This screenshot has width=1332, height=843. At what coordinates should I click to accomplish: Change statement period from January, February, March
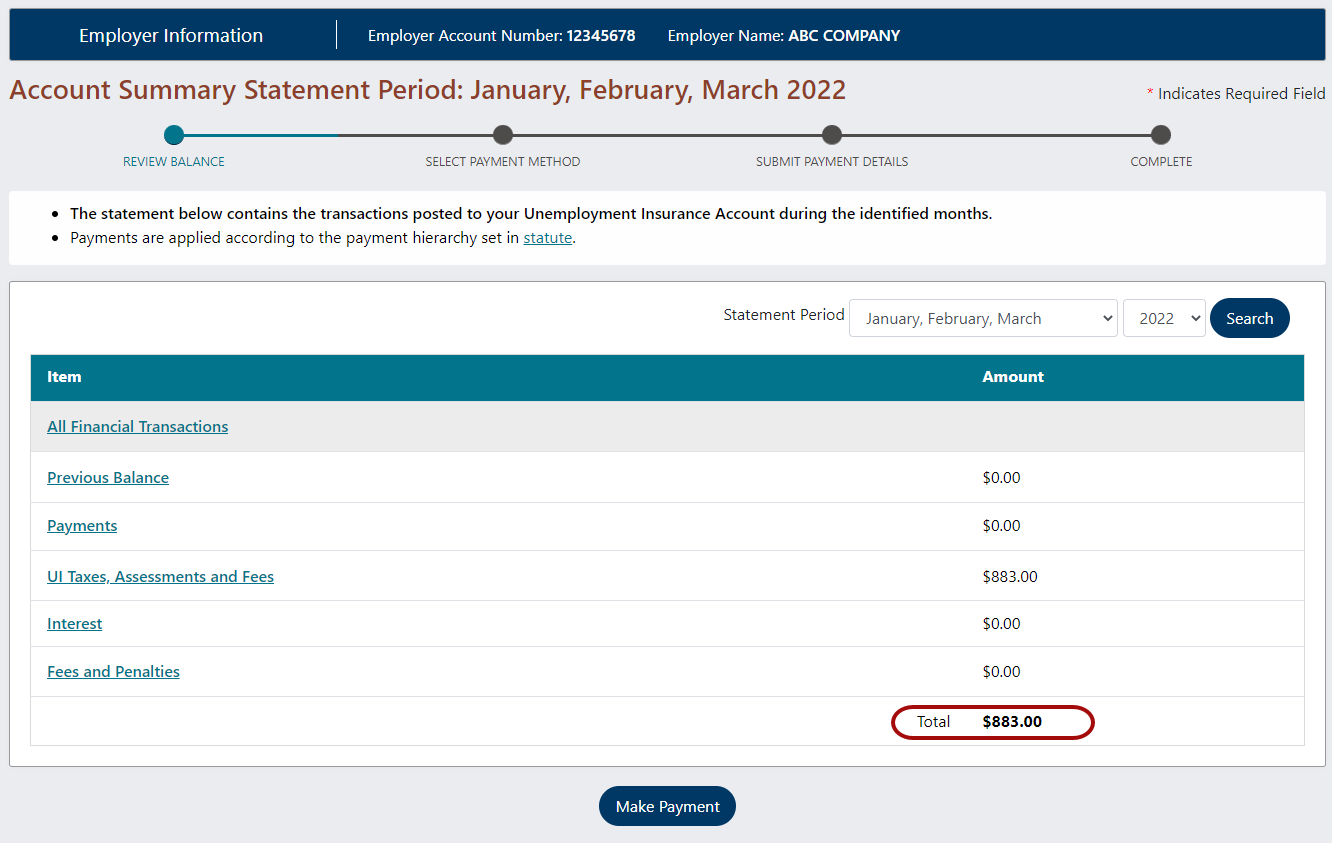[x=982, y=318]
